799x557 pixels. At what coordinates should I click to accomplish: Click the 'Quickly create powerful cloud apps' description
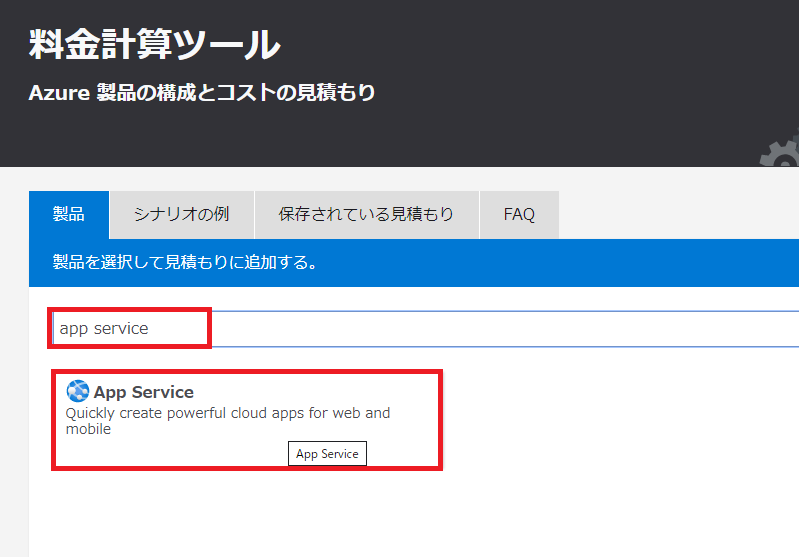point(228,421)
